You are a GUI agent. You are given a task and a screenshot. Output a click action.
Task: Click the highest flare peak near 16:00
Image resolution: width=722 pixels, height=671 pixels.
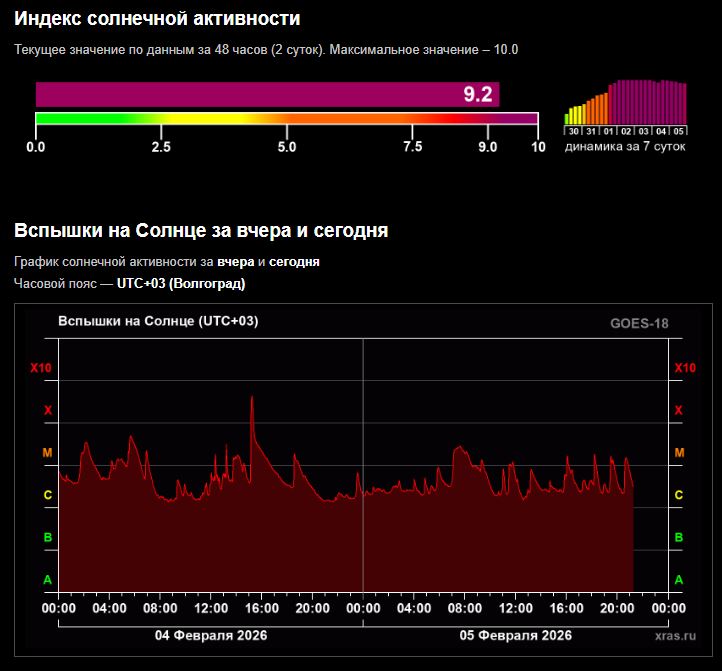(x=252, y=398)
